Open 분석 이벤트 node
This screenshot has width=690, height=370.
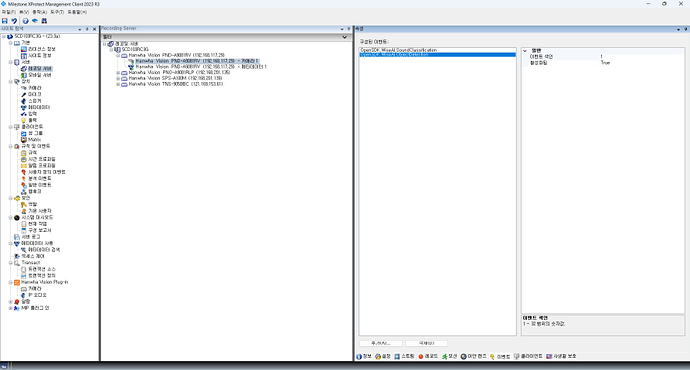[40, 179]
